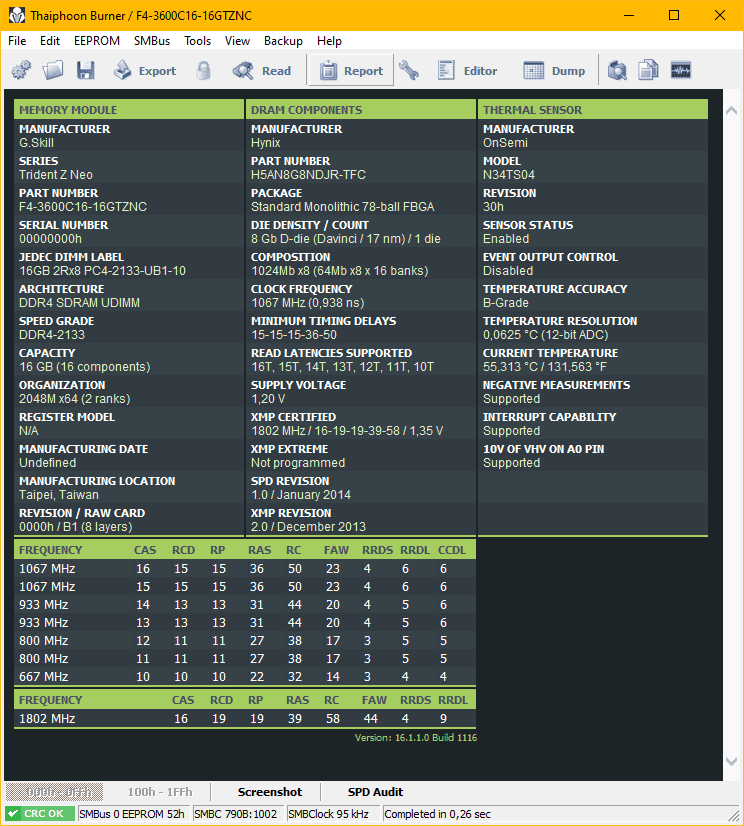Click the open file folder icon
The image size is (744, 826).
[53, 70]
